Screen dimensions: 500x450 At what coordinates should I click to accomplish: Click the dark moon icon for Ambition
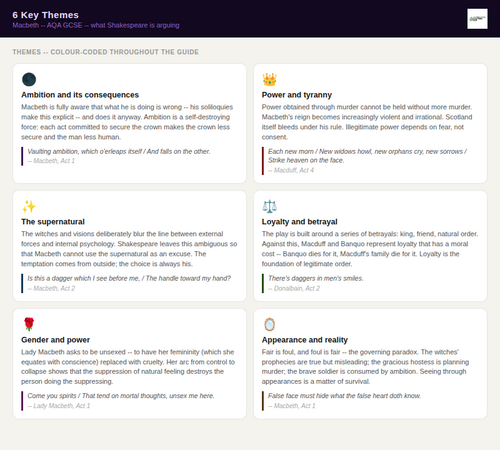click(29, 80)
